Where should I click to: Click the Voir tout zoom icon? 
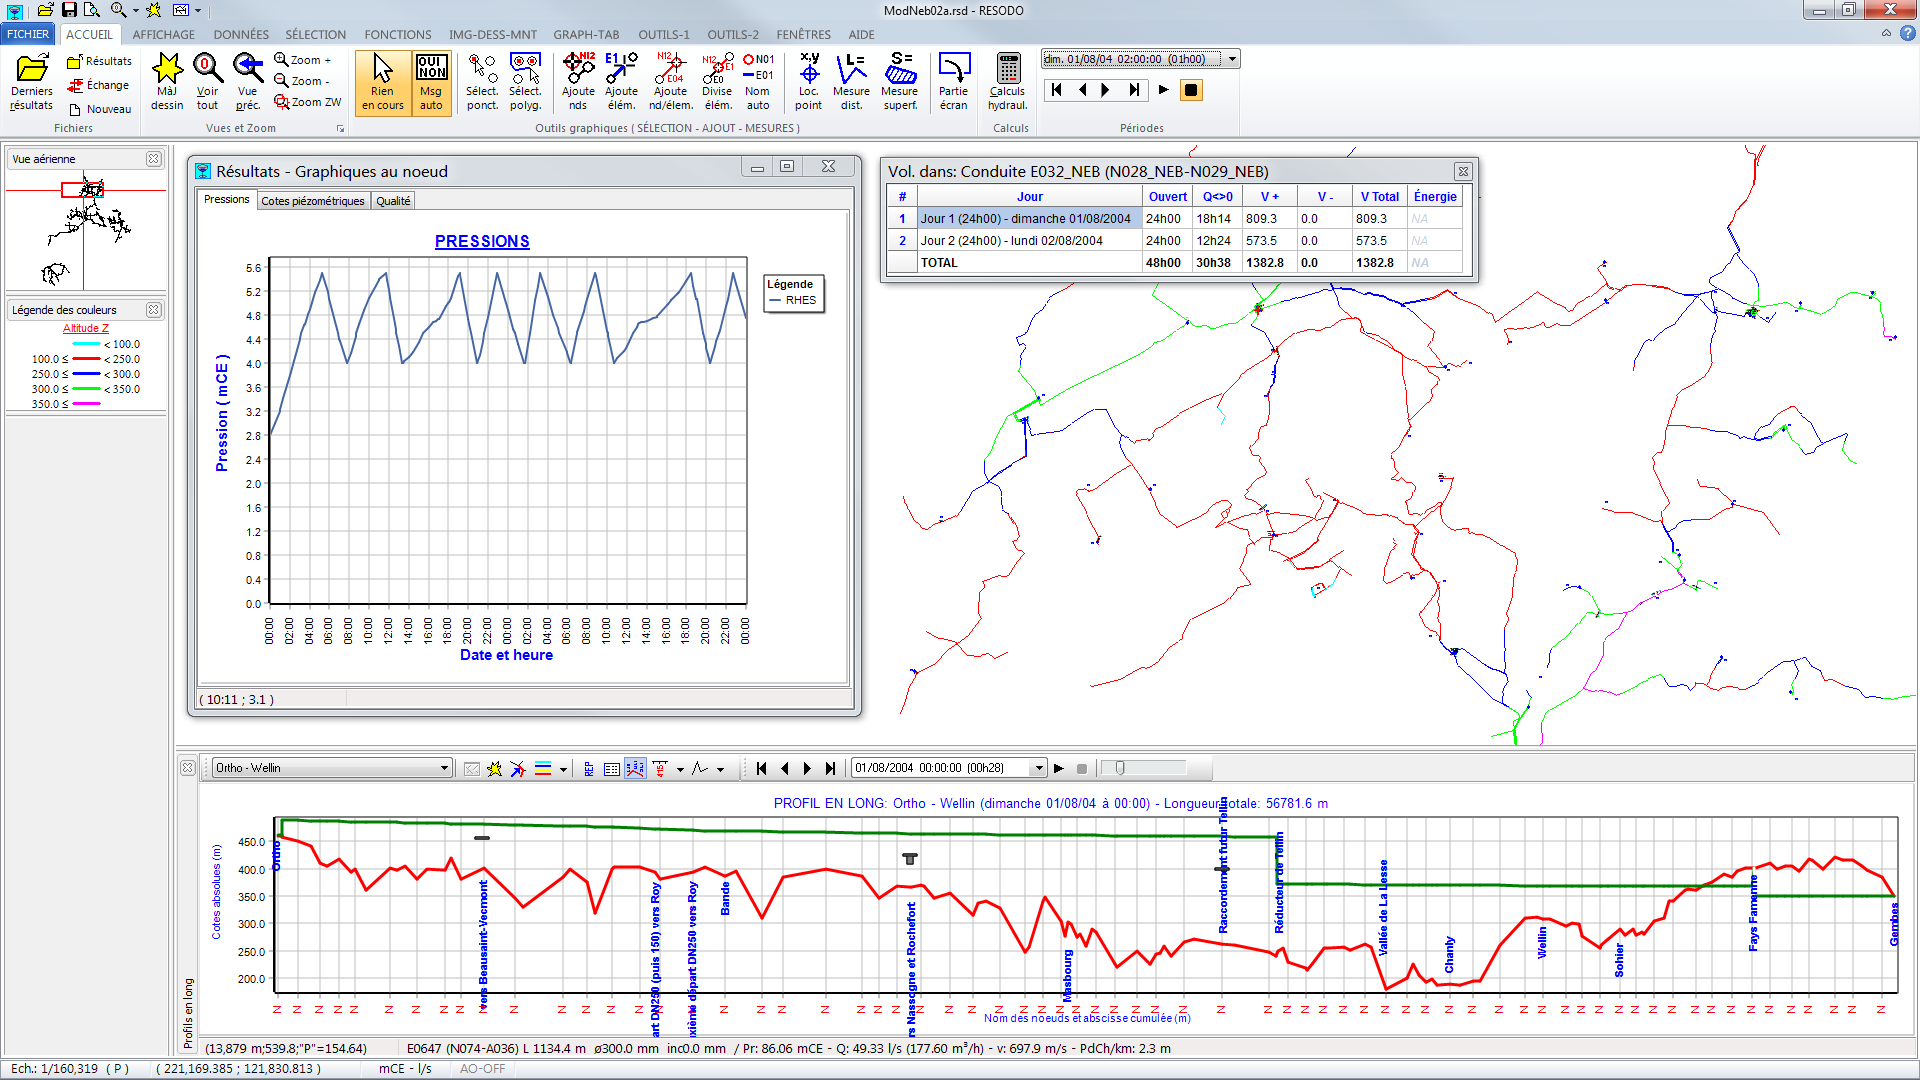pos(207,82)
